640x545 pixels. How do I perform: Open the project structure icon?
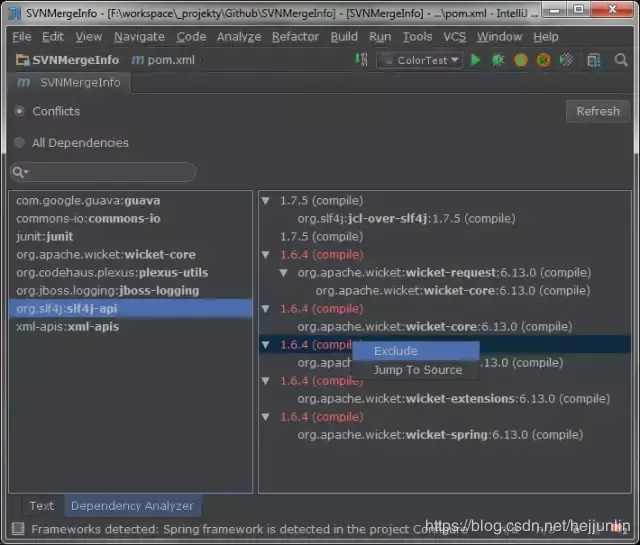click(594, 60)
